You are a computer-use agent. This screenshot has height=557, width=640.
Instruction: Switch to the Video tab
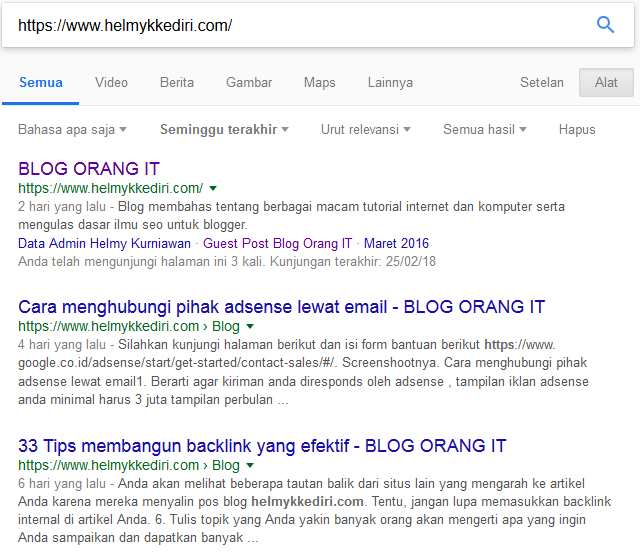point(111,82)
